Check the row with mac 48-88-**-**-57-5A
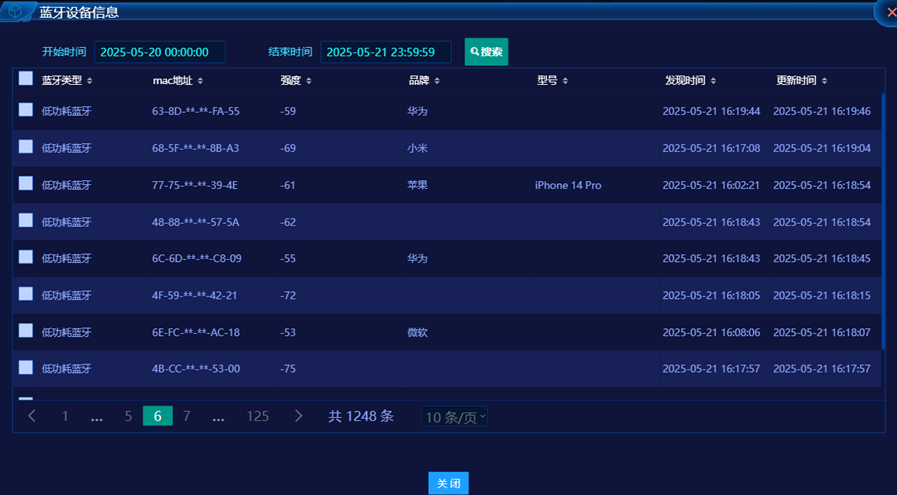 click(26, 220)
